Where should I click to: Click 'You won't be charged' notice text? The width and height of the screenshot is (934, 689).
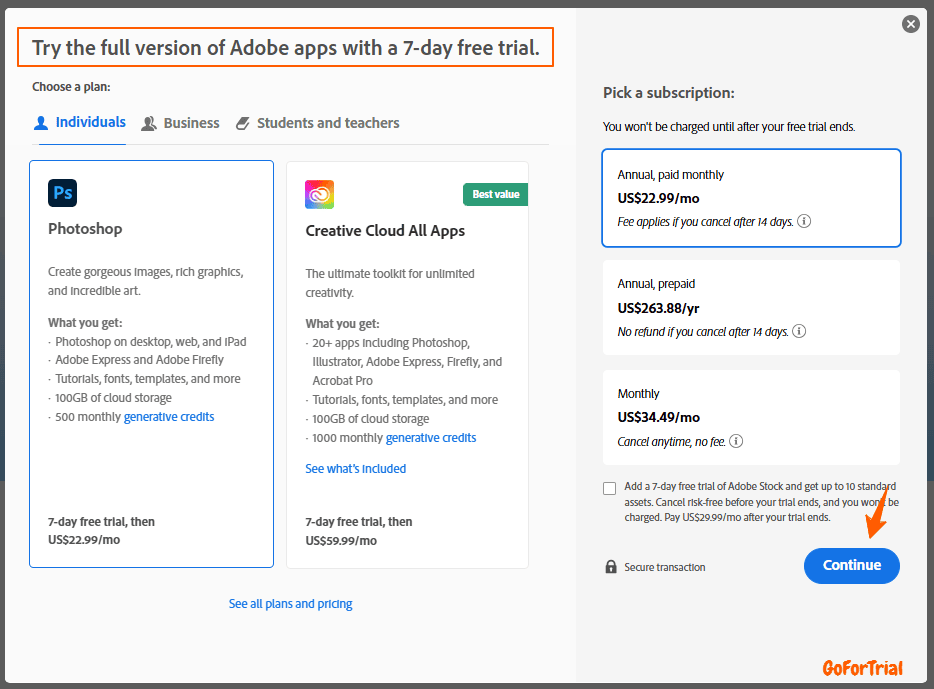[729, 127]
